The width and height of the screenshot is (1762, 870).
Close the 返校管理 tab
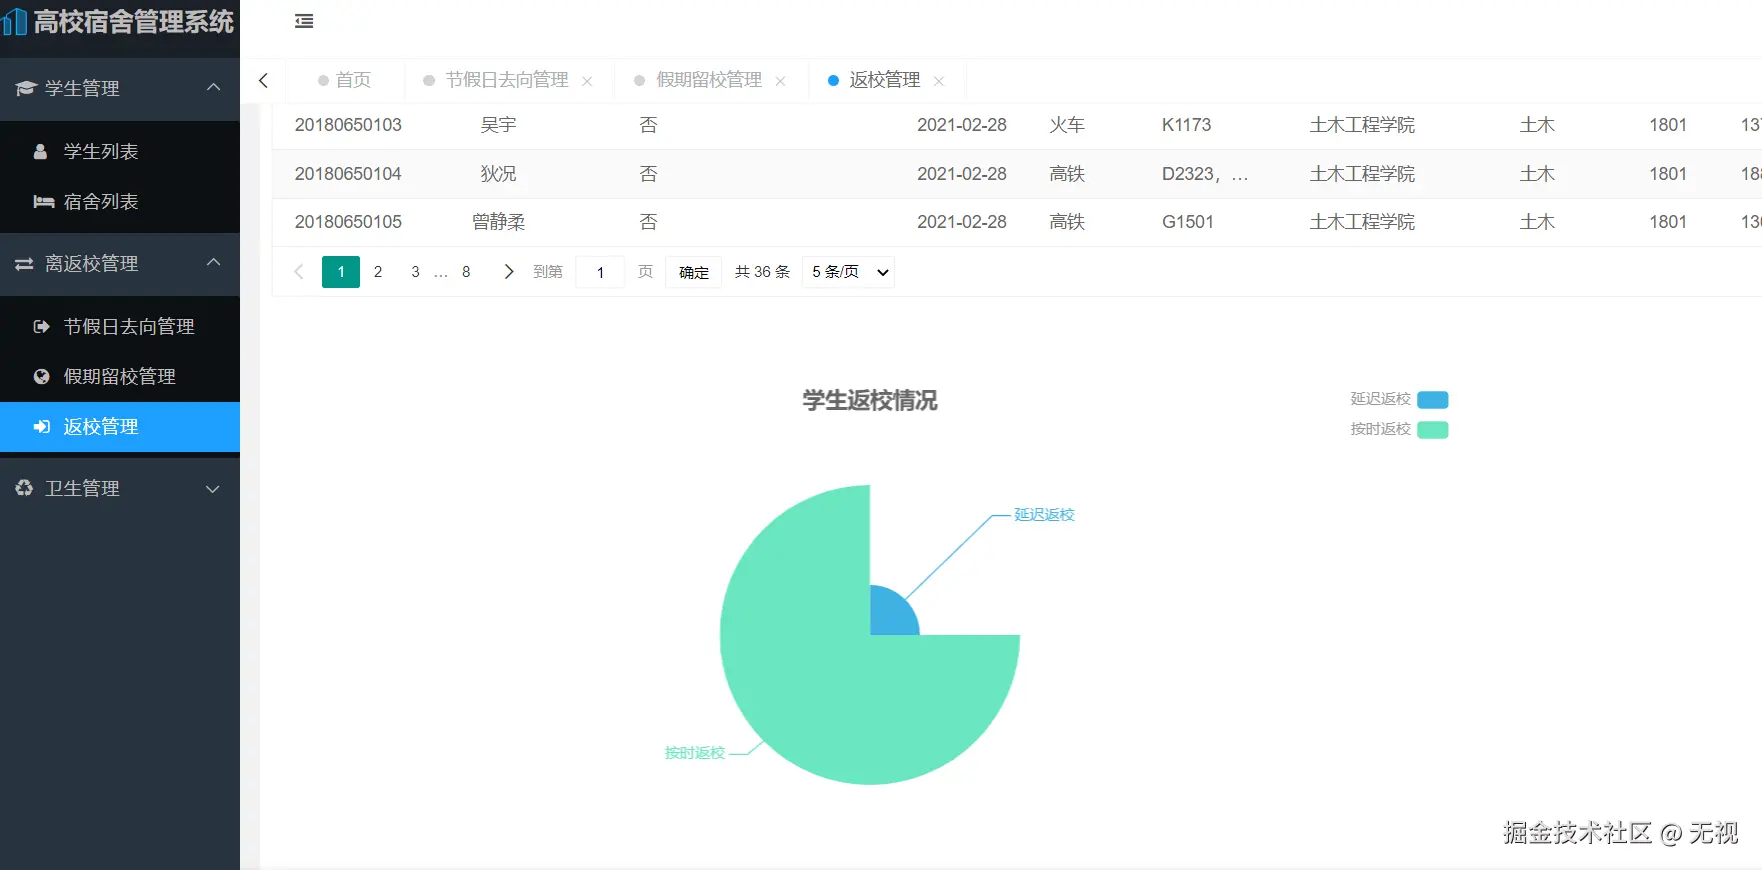click(938, 81)
